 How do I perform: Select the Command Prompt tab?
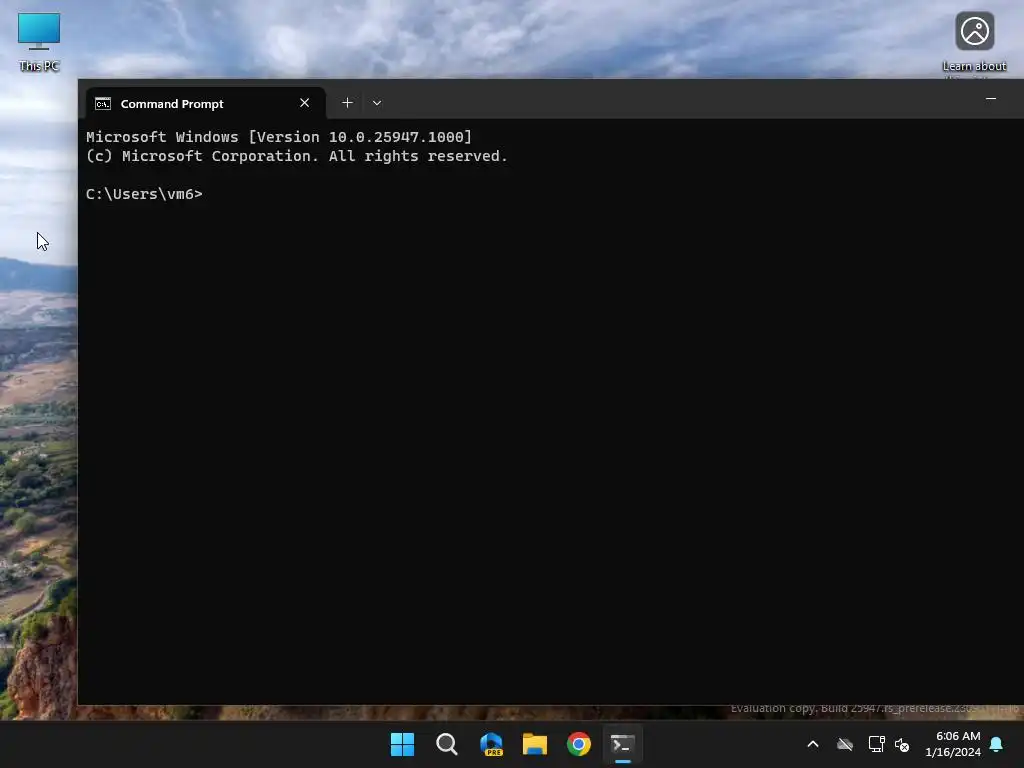[206, 103]
